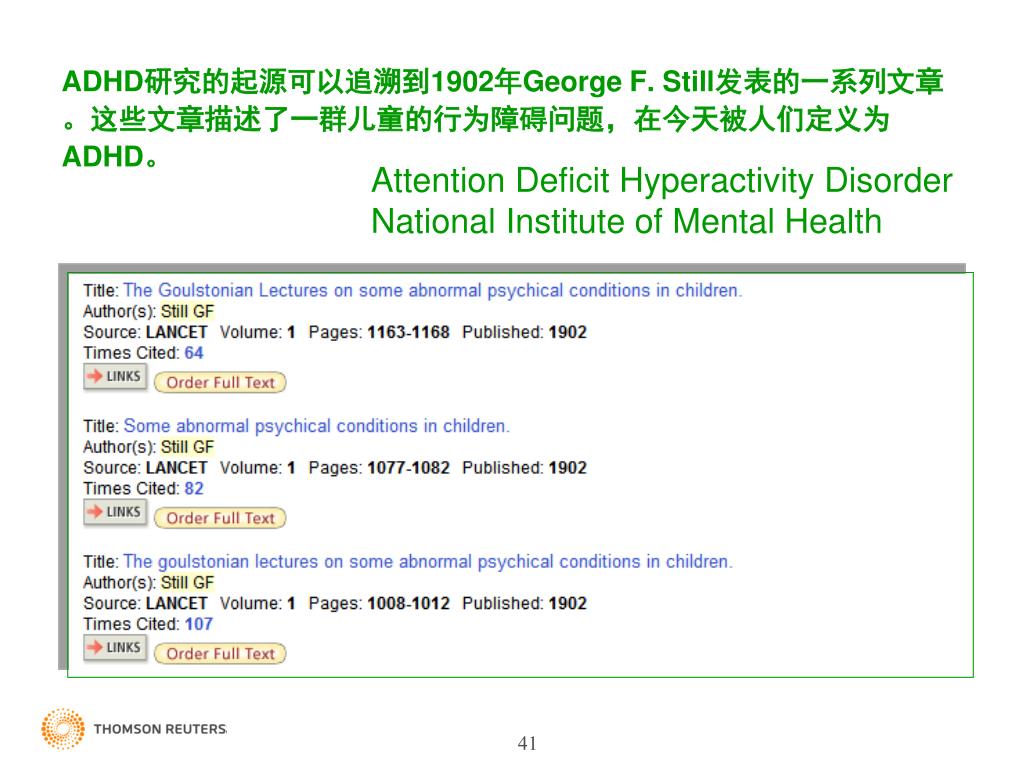Click pages value 1077-1082
This screenshot has width=1024, height=768.
pos(408,468)
